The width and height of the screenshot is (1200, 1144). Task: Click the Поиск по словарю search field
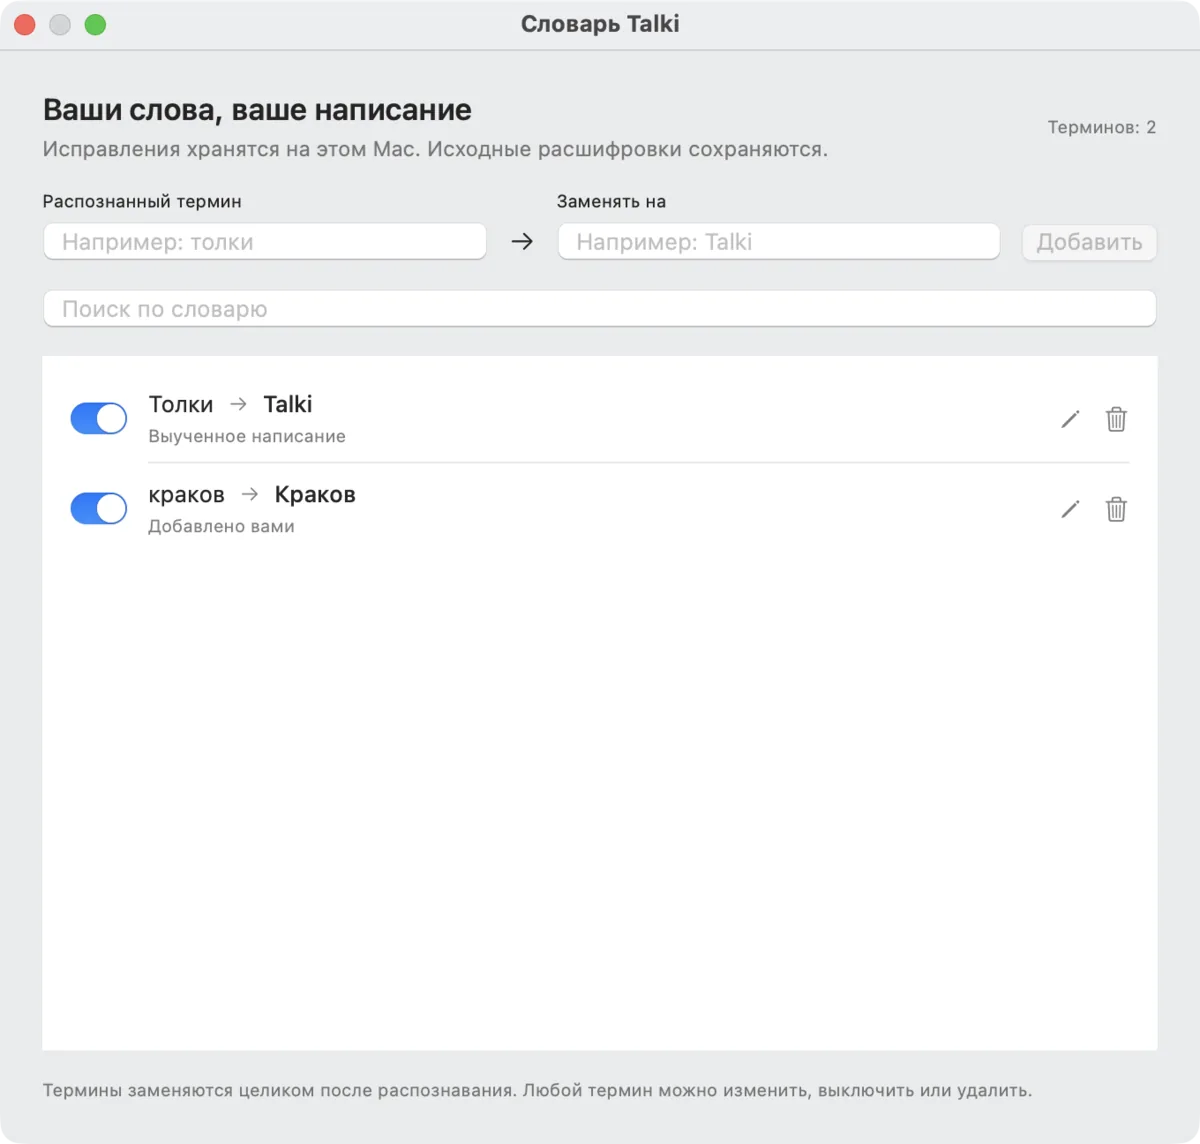coord(600,309)
